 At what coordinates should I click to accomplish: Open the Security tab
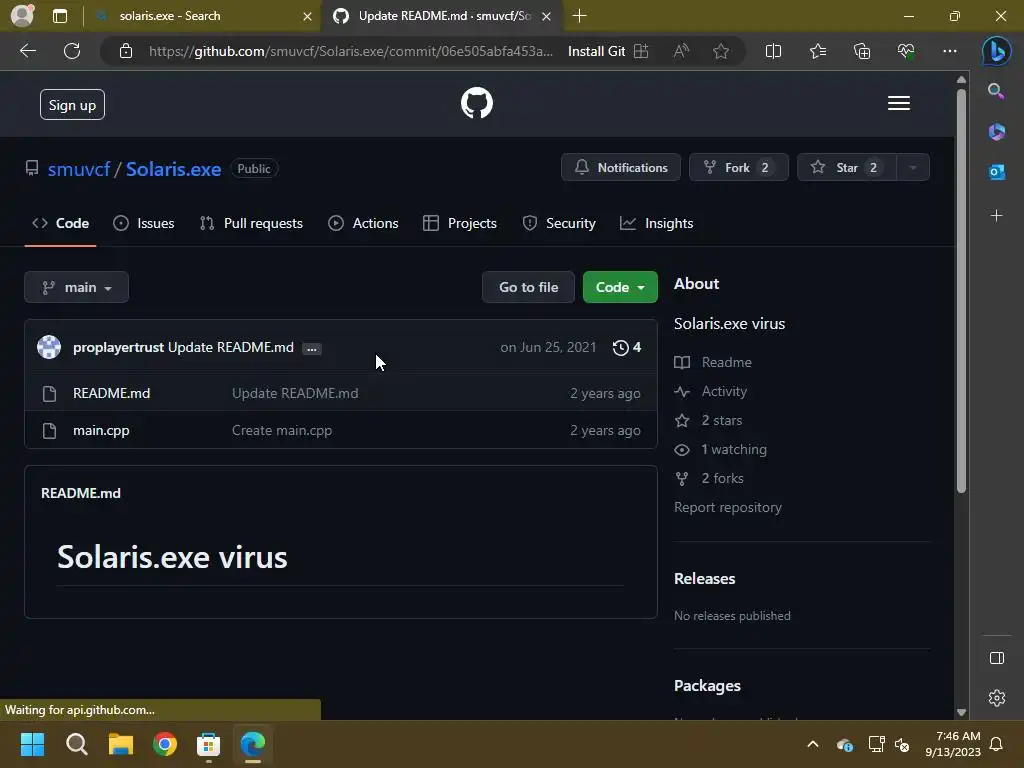click(x=559, y=223)
